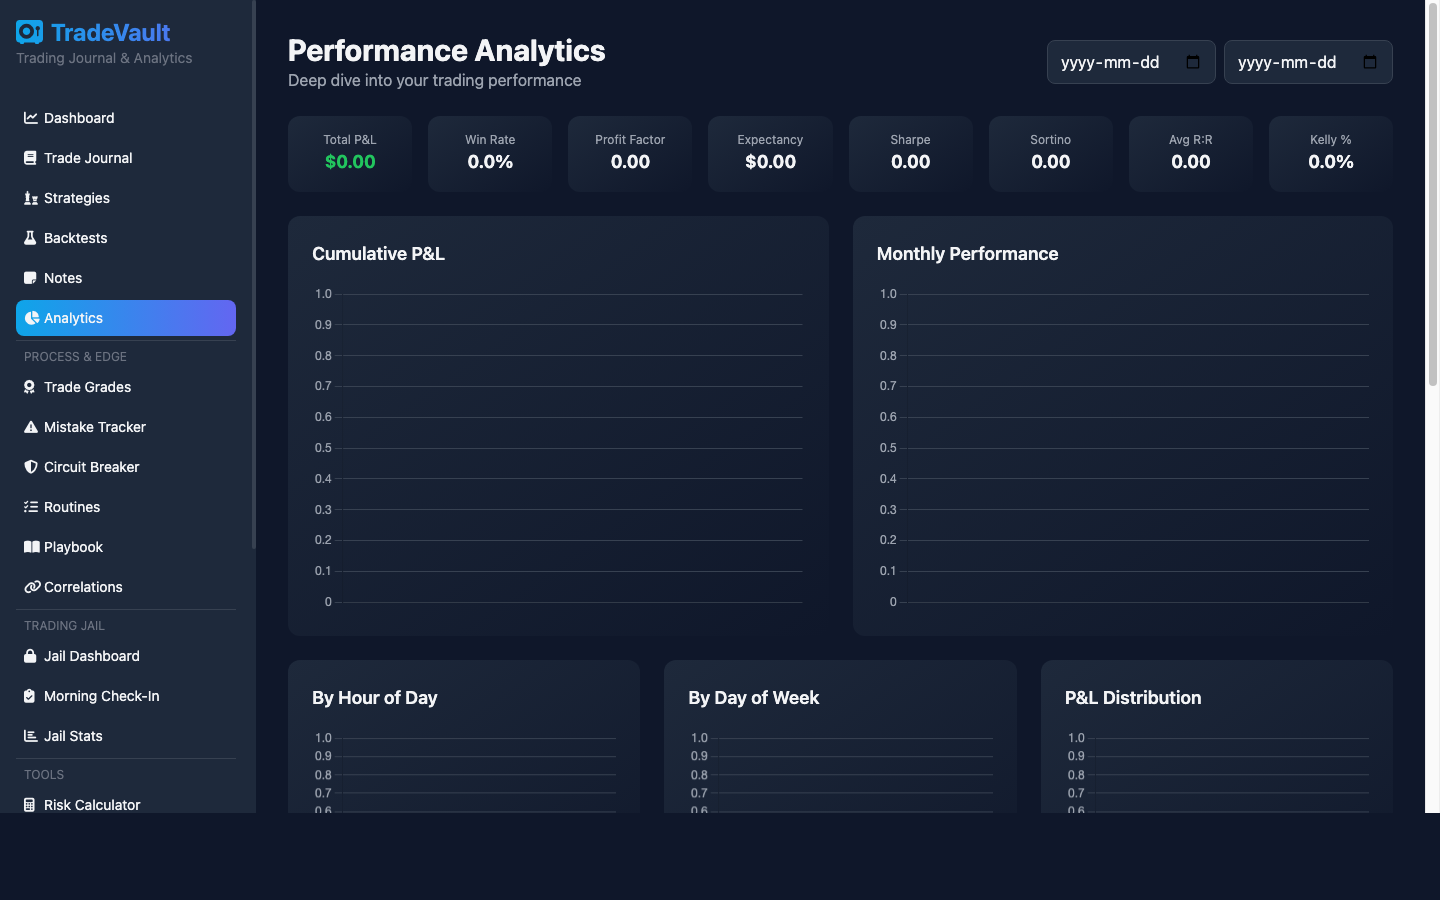The image size is (1440, 900).
Task: Select the Total P&L stat card
Action: [x=349, y=153]
